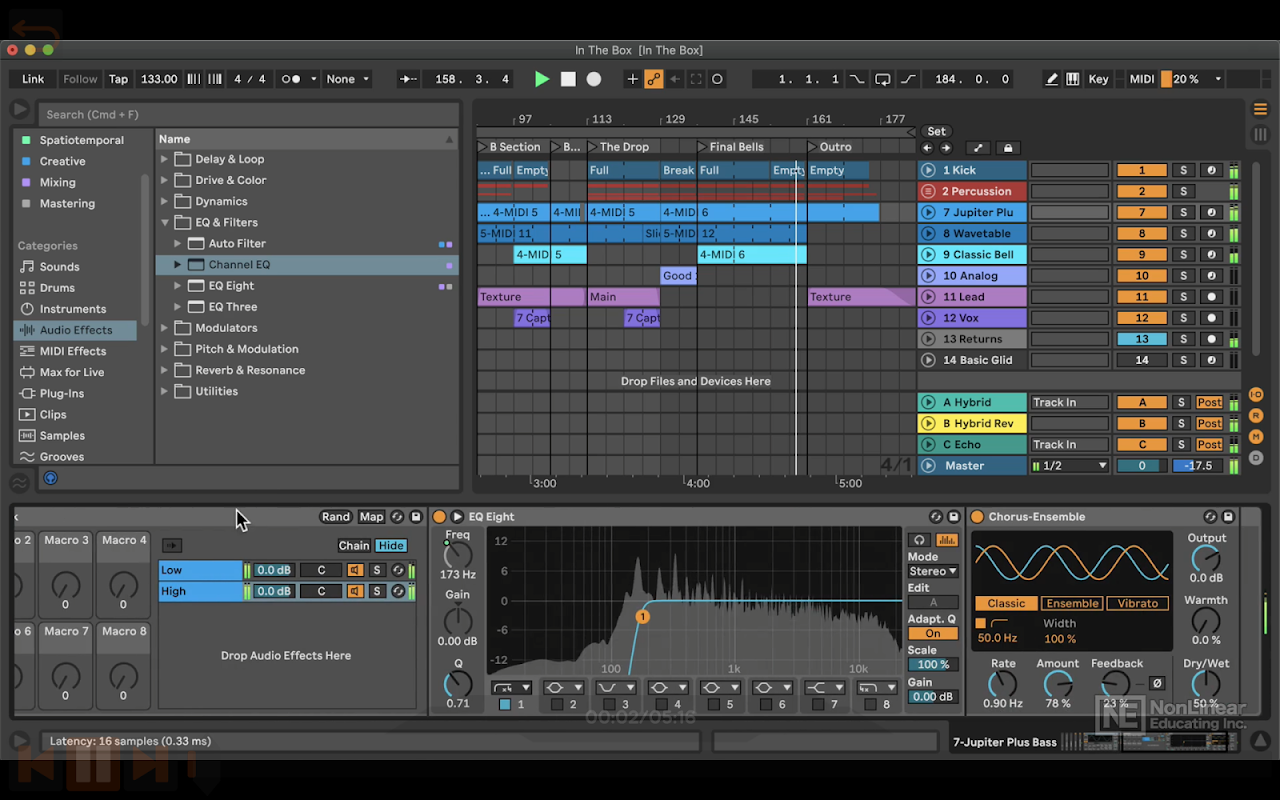The height and width of the screenshot is (800, 1280).
Task: Open the EQ Eight Stereo mode dropdown
Action: pos(932,572)
